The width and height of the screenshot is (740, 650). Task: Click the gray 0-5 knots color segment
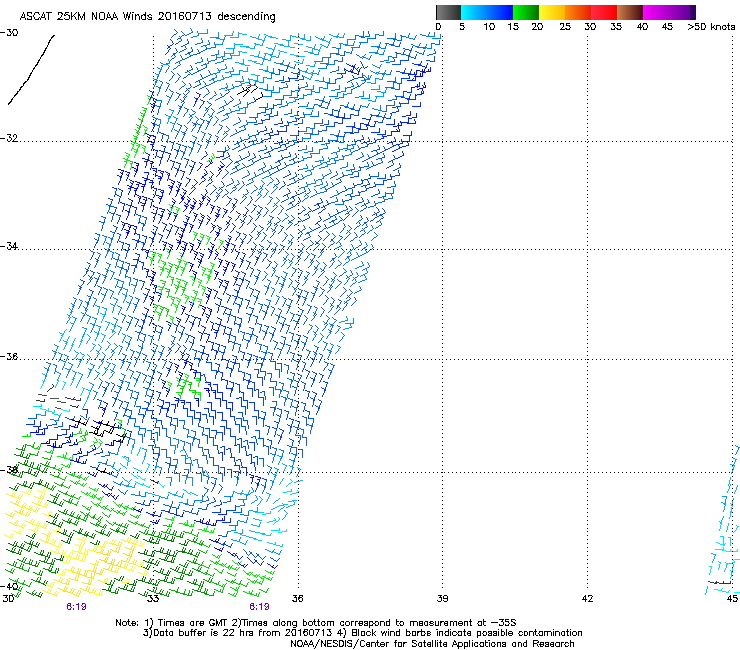[x=448, y=12]
